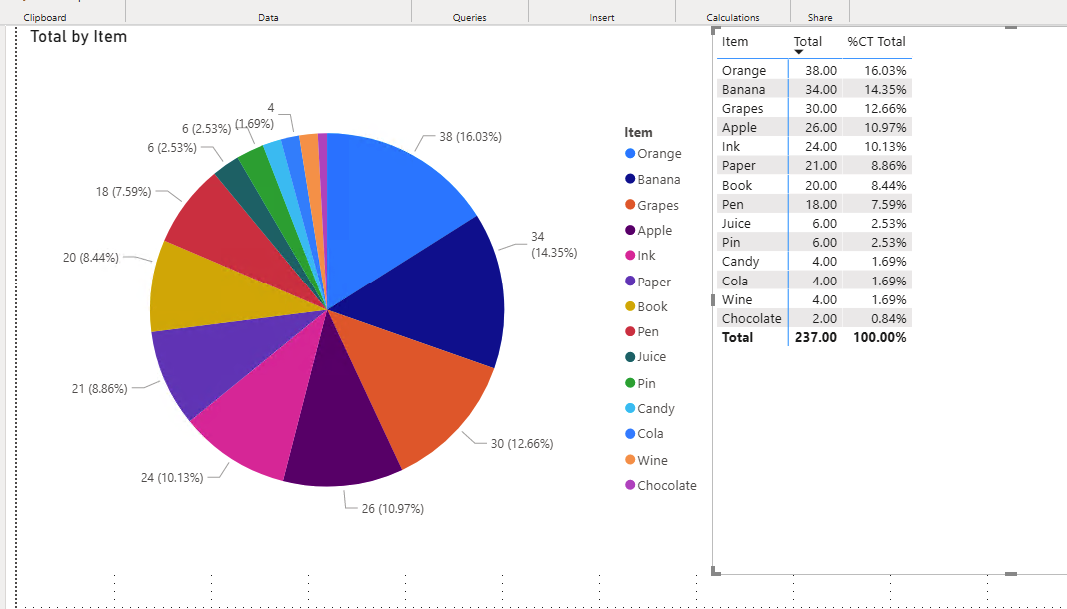Click the 100.00% total percentage value
1067x609 pixels.
coord(880,338)
